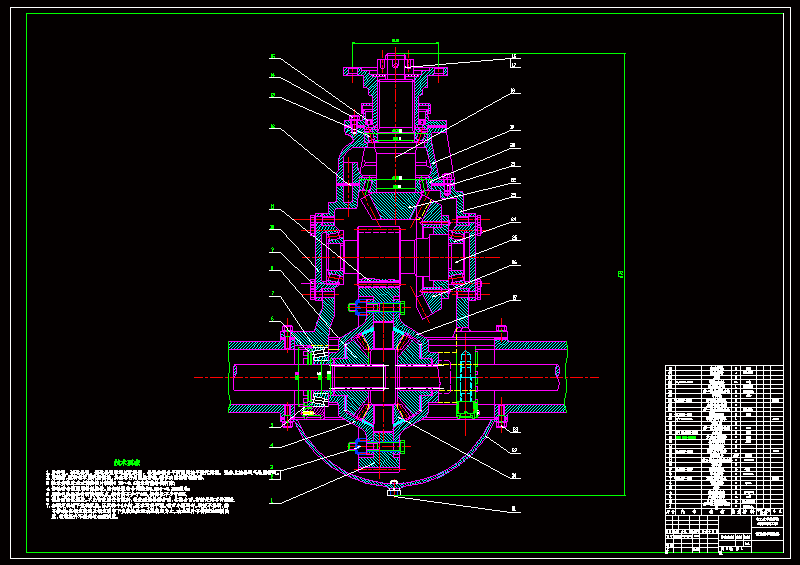Click part callout number 24
800x565 pixels.
pos(514,219)
